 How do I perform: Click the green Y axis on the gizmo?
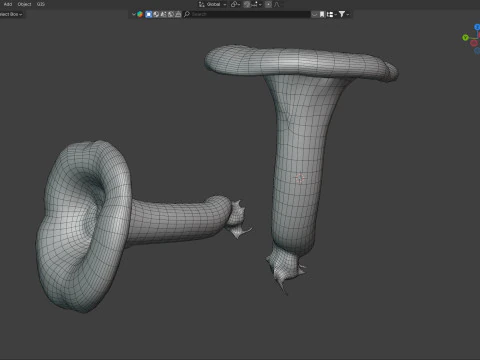(x=465, y=38)
